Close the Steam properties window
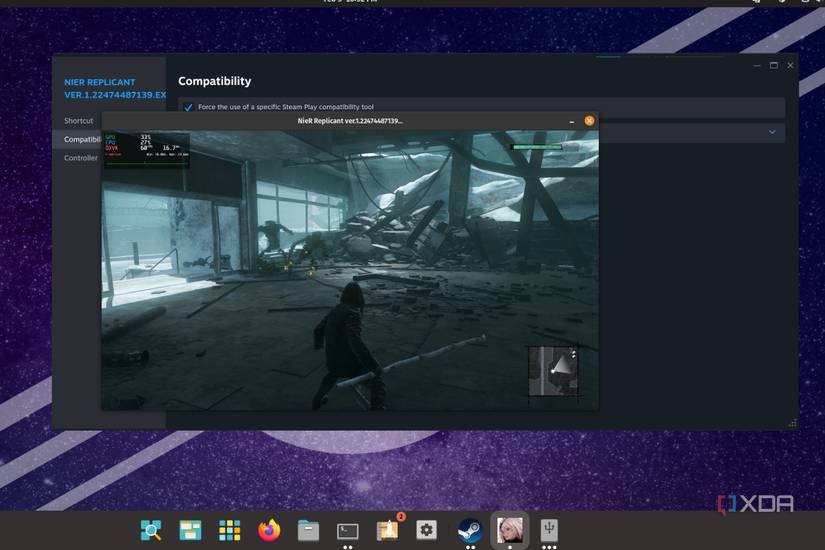 pyautogui.click(x=790, y=65)
